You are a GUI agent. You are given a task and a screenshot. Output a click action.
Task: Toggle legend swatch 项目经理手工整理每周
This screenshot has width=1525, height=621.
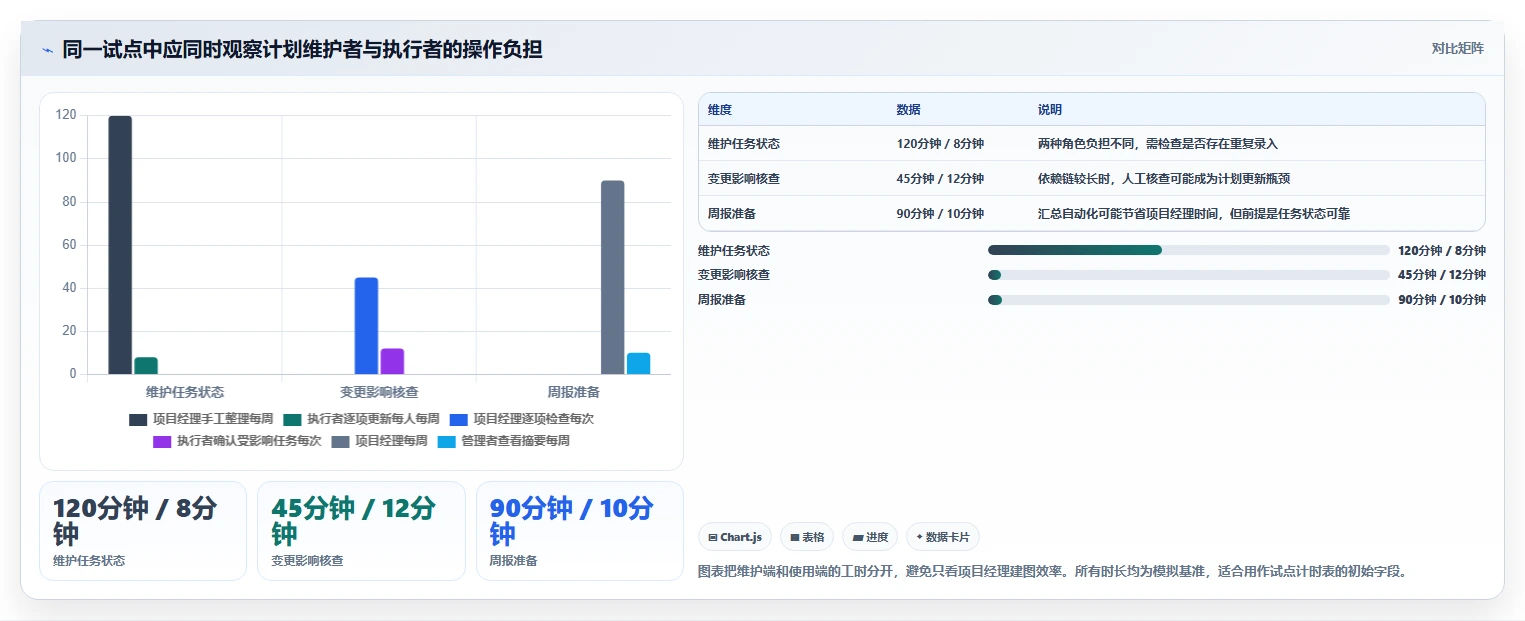click(138, 419)
